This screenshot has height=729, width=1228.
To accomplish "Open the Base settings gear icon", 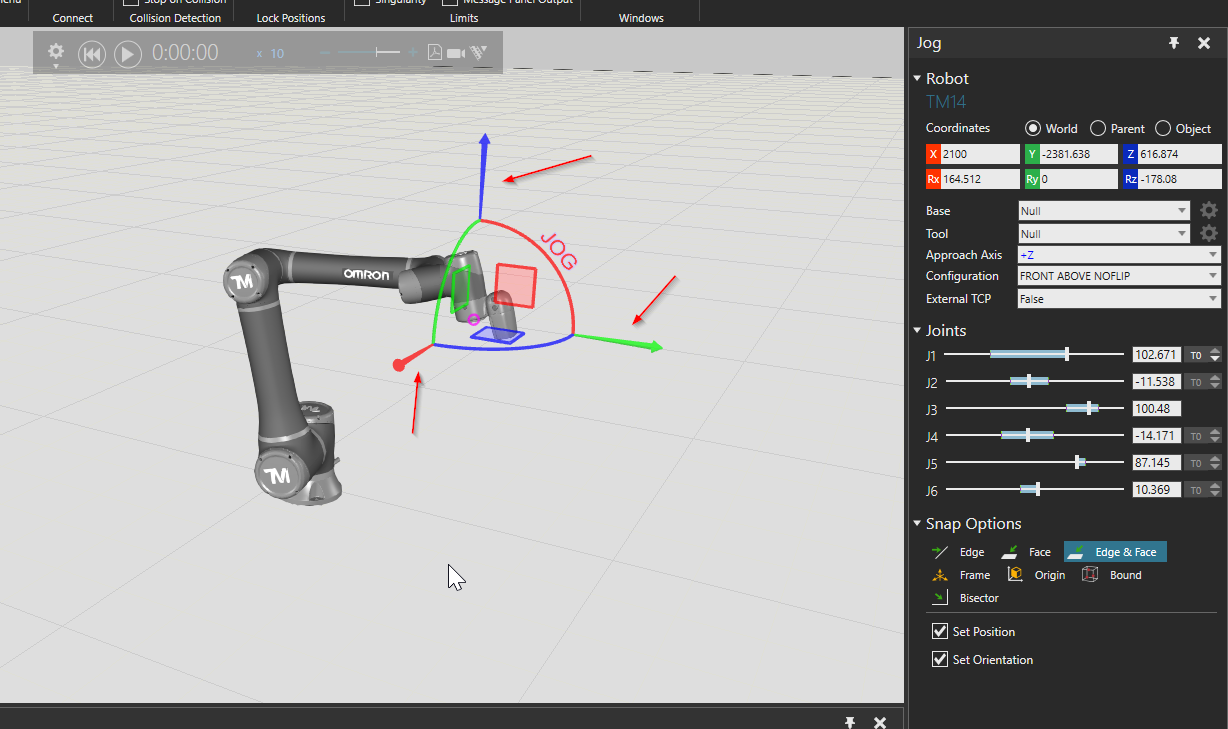I will tap(1209, 211).
